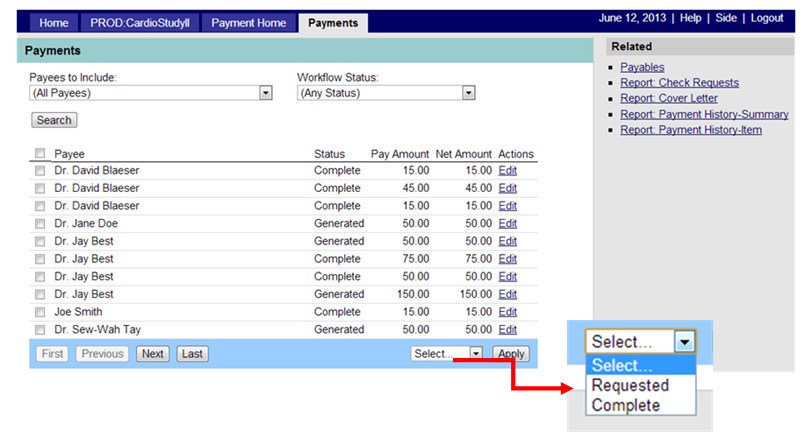Choose Complete in the expanded dropdown list
803x435 pixels.
point(626,405)
